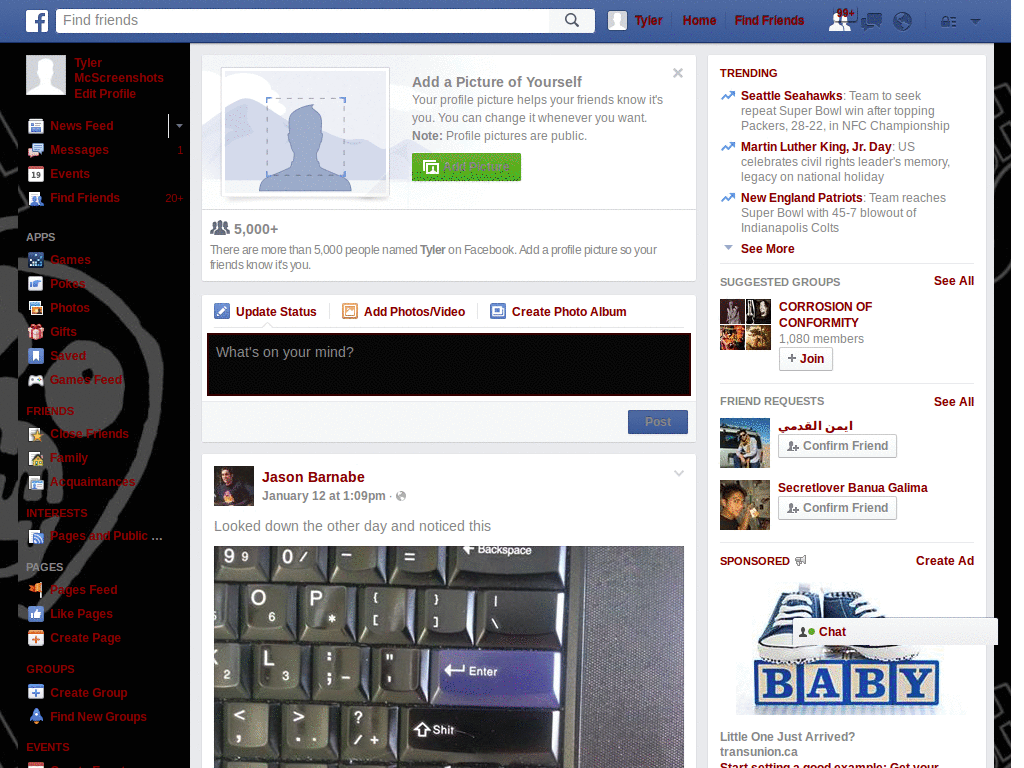Click the search magnifier icon
The height and width of the screenshot is (768, 1024).
(571, 20)
